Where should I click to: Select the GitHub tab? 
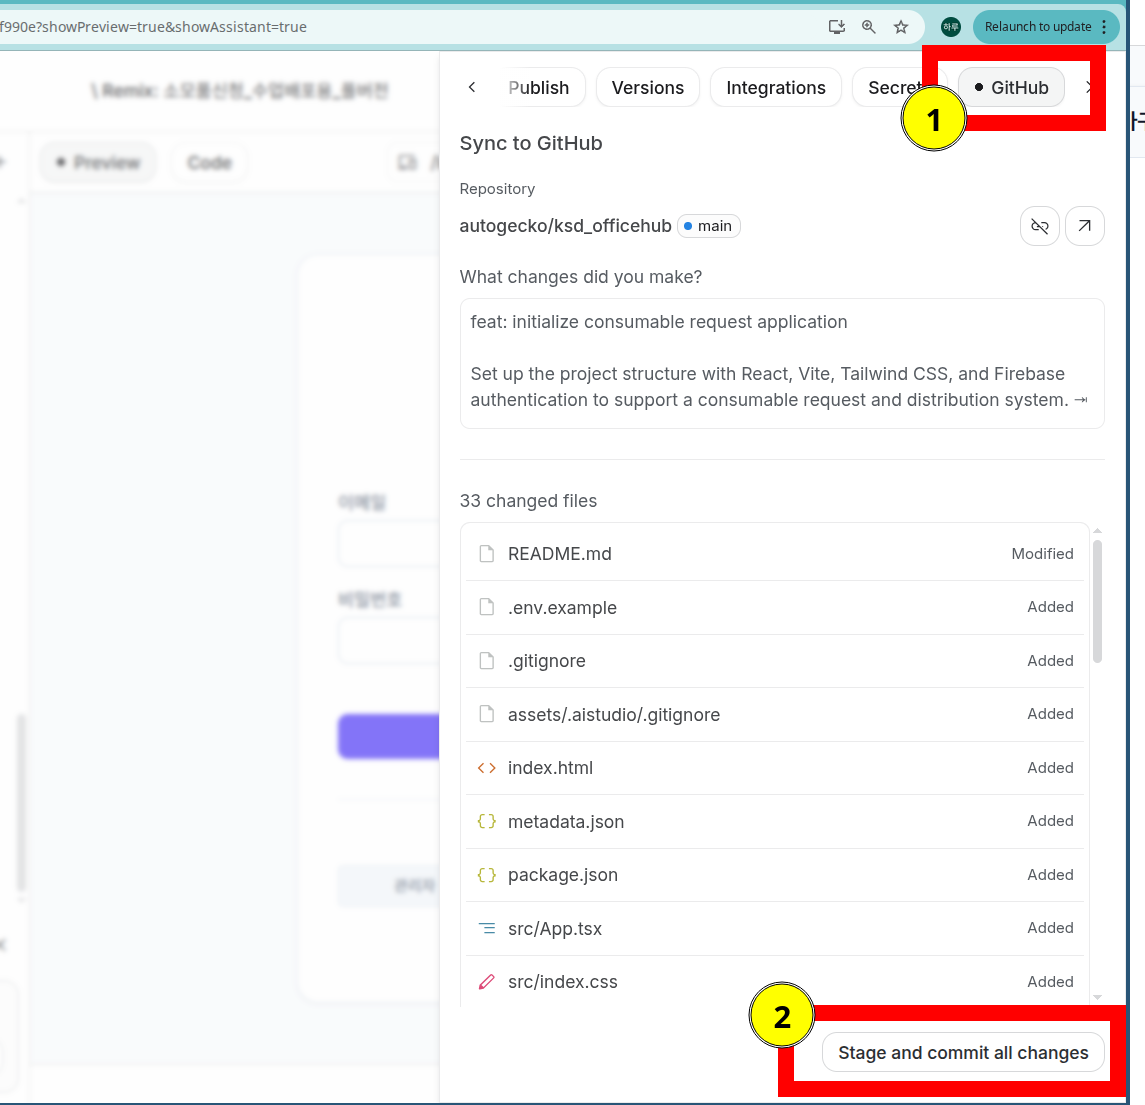(x=1011, y=88)
